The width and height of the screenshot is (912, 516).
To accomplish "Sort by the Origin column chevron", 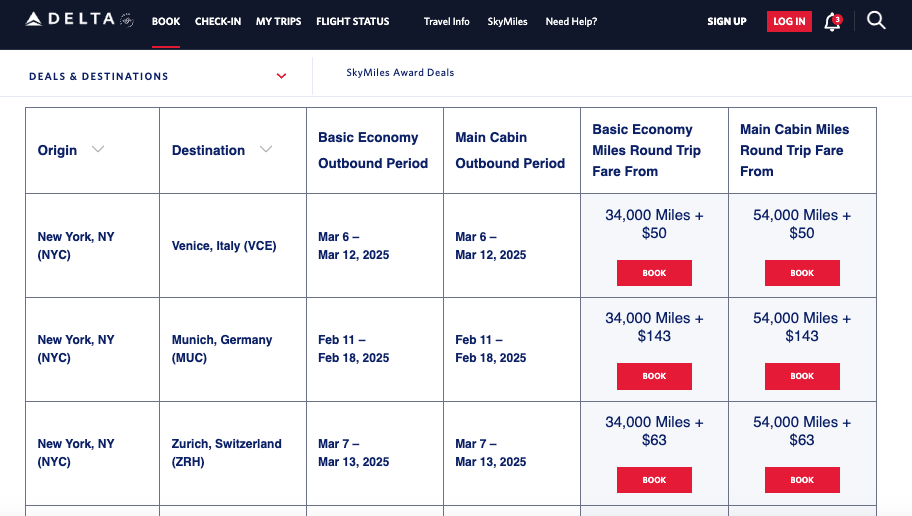I will [98, 150].
